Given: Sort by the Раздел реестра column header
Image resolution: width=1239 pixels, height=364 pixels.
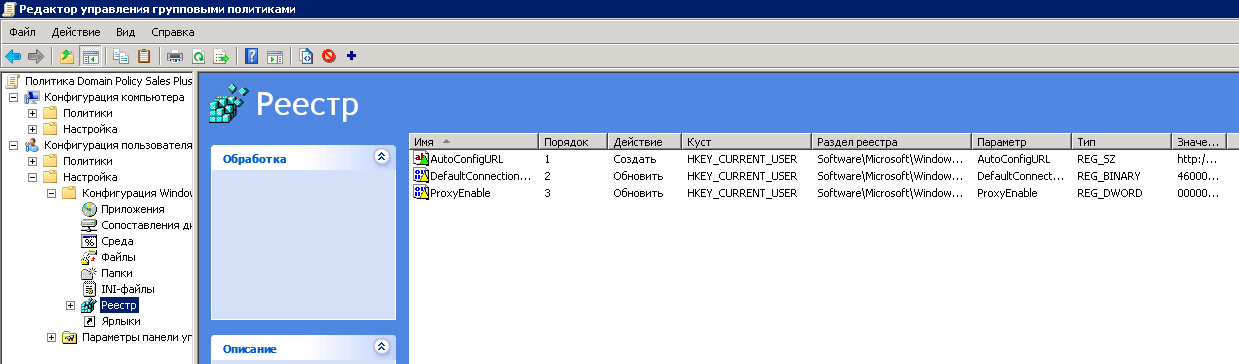Looking at the screenshot, I should point(892,141).
